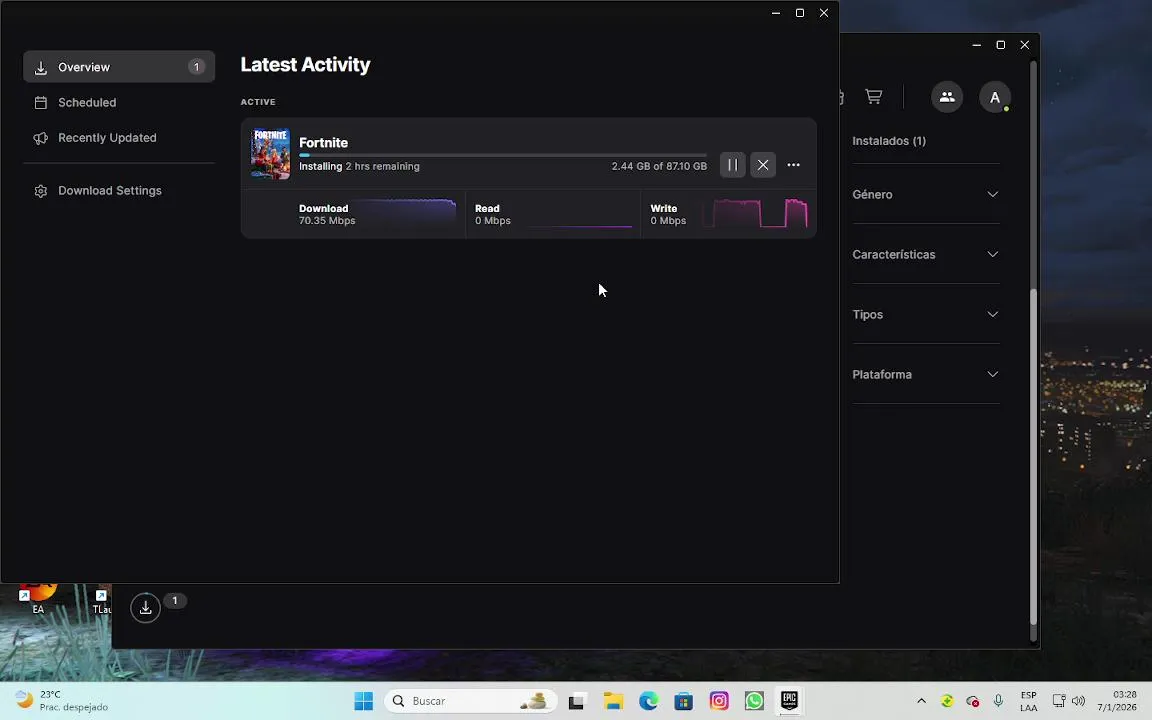1152x720 pixels.
Task: Pause the Fortnite installation
Action: (x=732, y=165)
